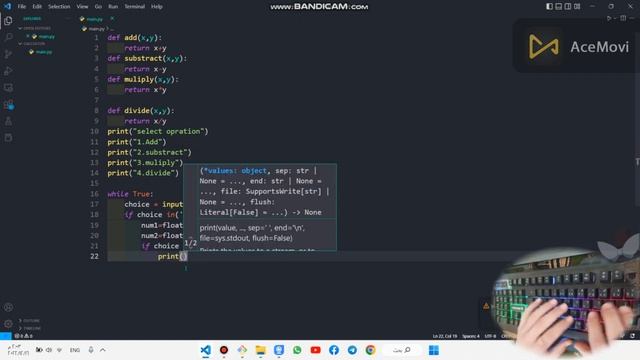Screen dimensions: 640x360
Task: Open the Help menu
Action: [157, 7]
